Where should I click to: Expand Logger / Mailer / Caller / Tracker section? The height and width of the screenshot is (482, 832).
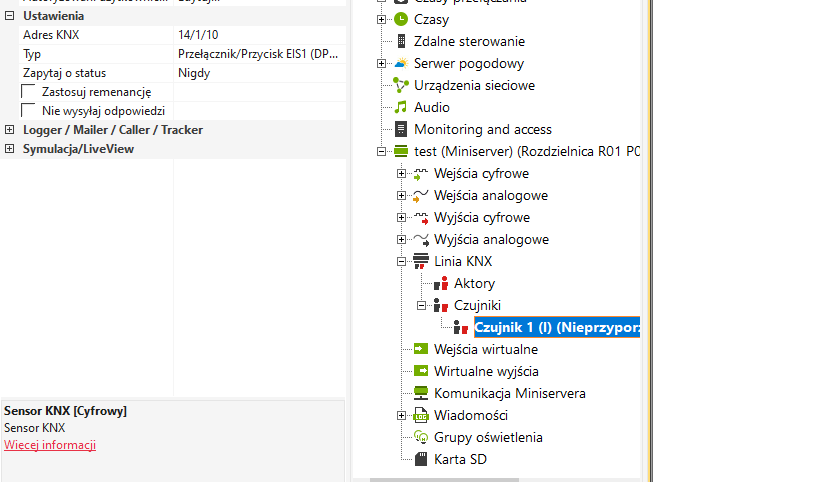(x=9, y=130)
